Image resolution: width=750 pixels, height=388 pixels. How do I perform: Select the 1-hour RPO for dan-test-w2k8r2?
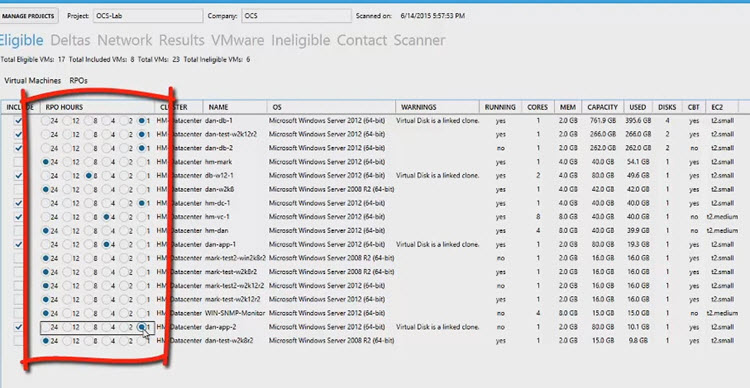(142, 341)
